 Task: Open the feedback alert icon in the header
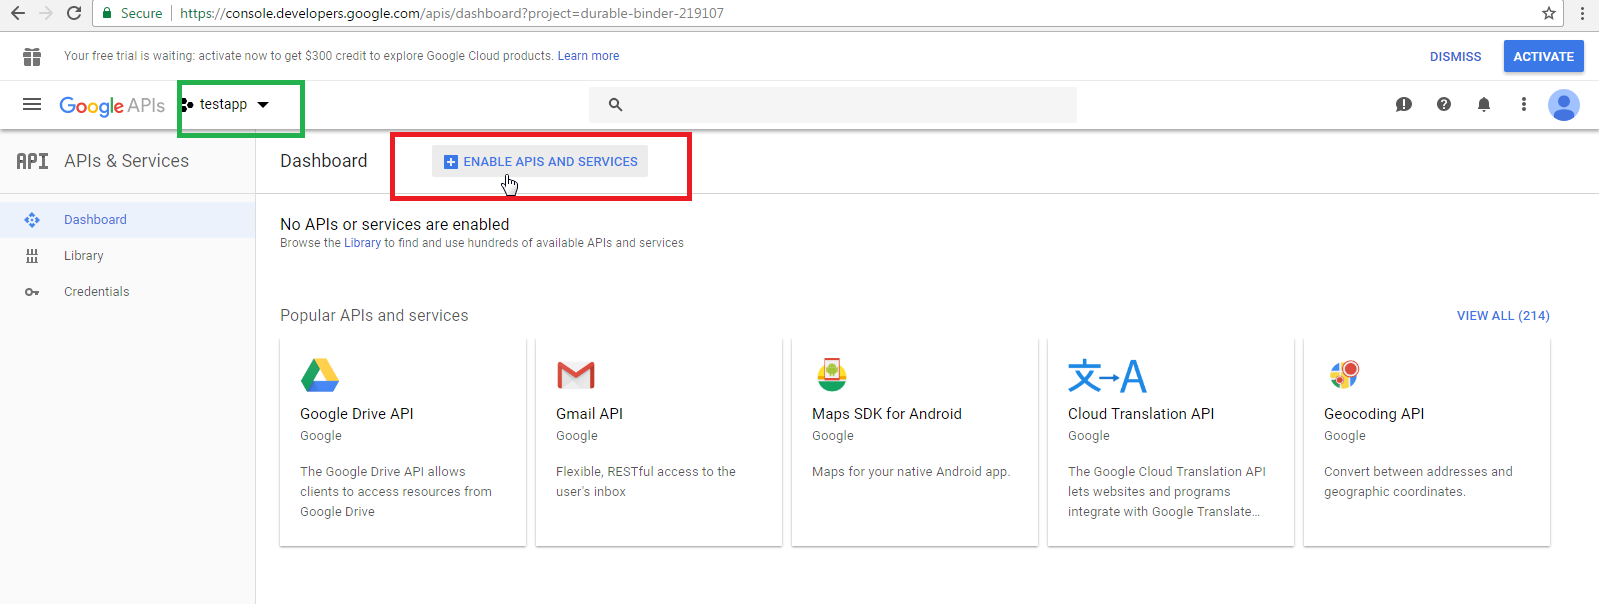(x=1404, y=104)
